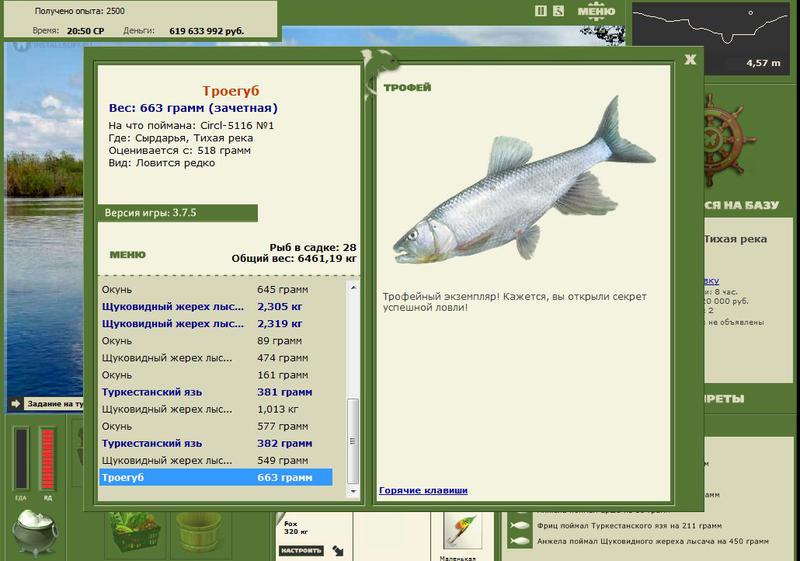Select Щуковидный жерех 2,305 кг row
The width and height of the screenshot is (800, 561).
(215, 307)
